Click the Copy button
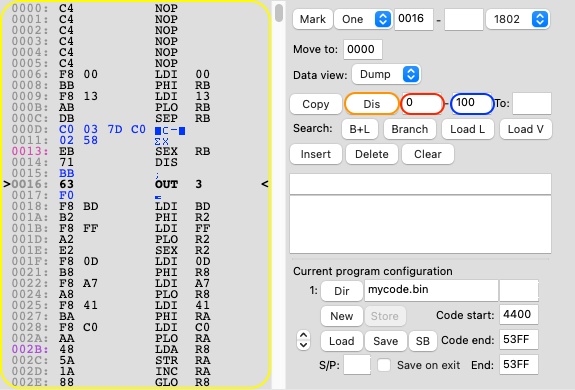575x390 pixels. (316, 104)
